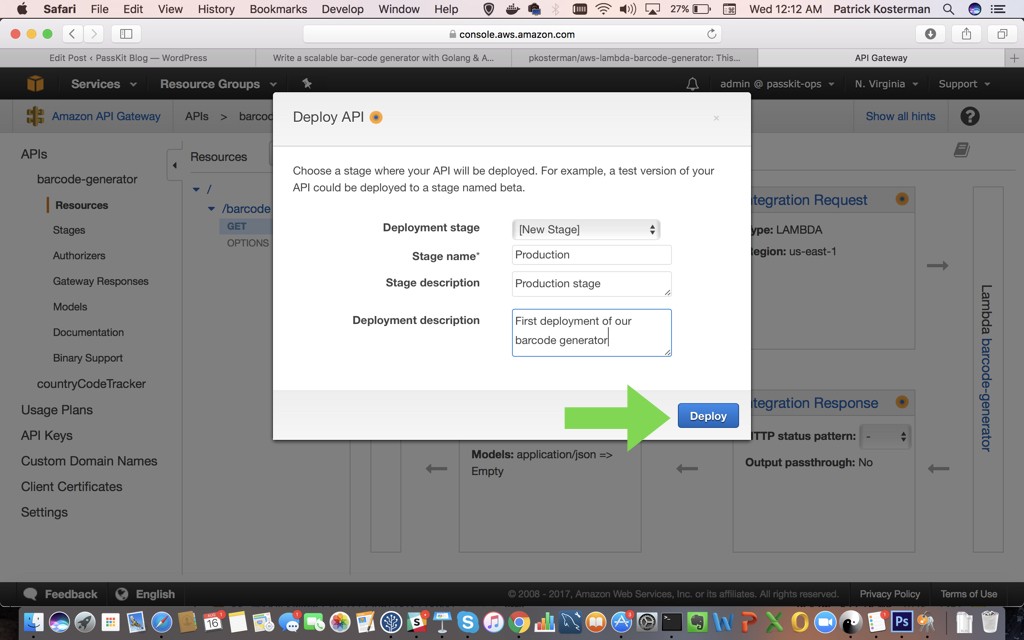Show Safari downloads

931,34
